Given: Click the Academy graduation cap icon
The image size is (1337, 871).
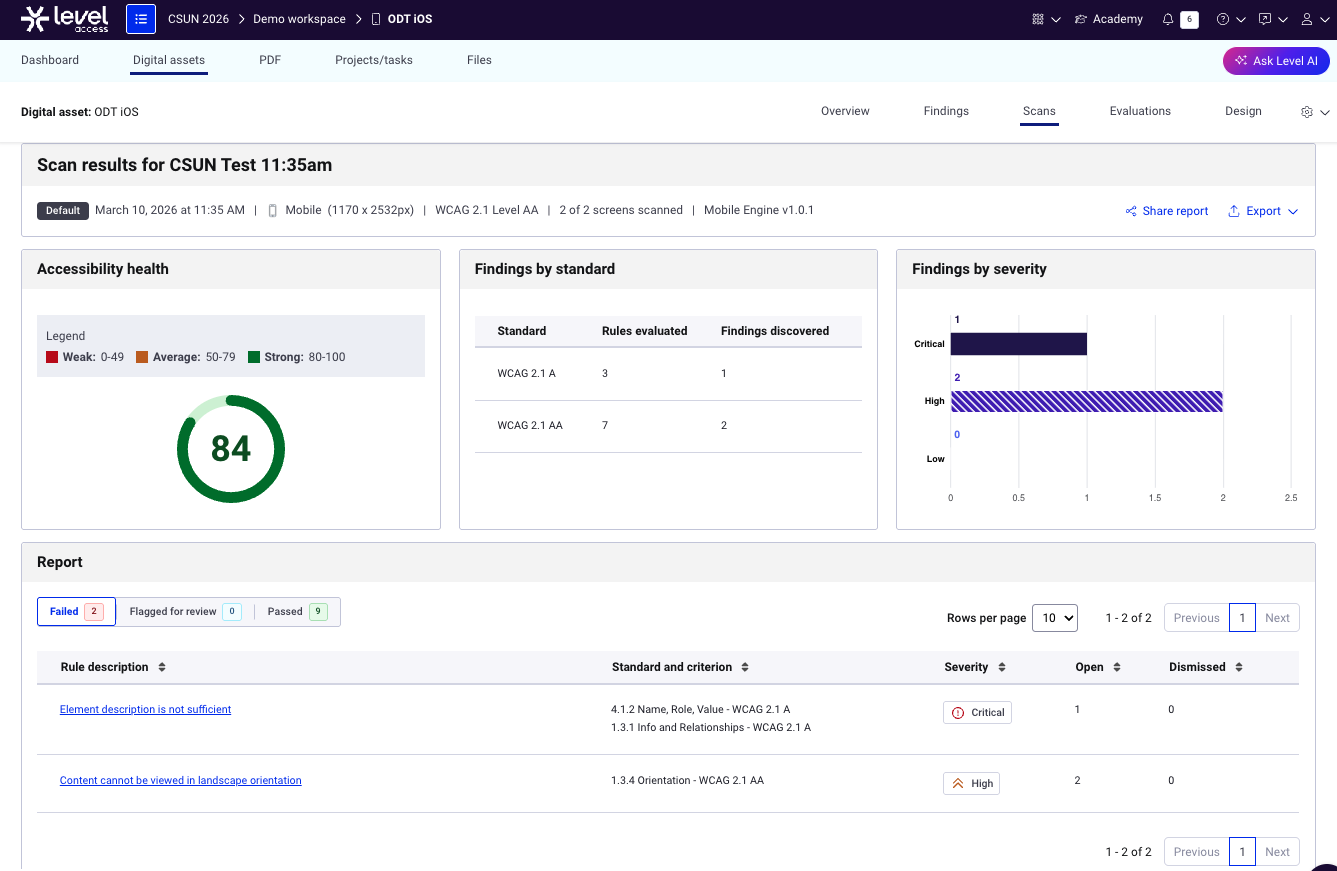Looking at the screenshot, I should point(1080,19).
